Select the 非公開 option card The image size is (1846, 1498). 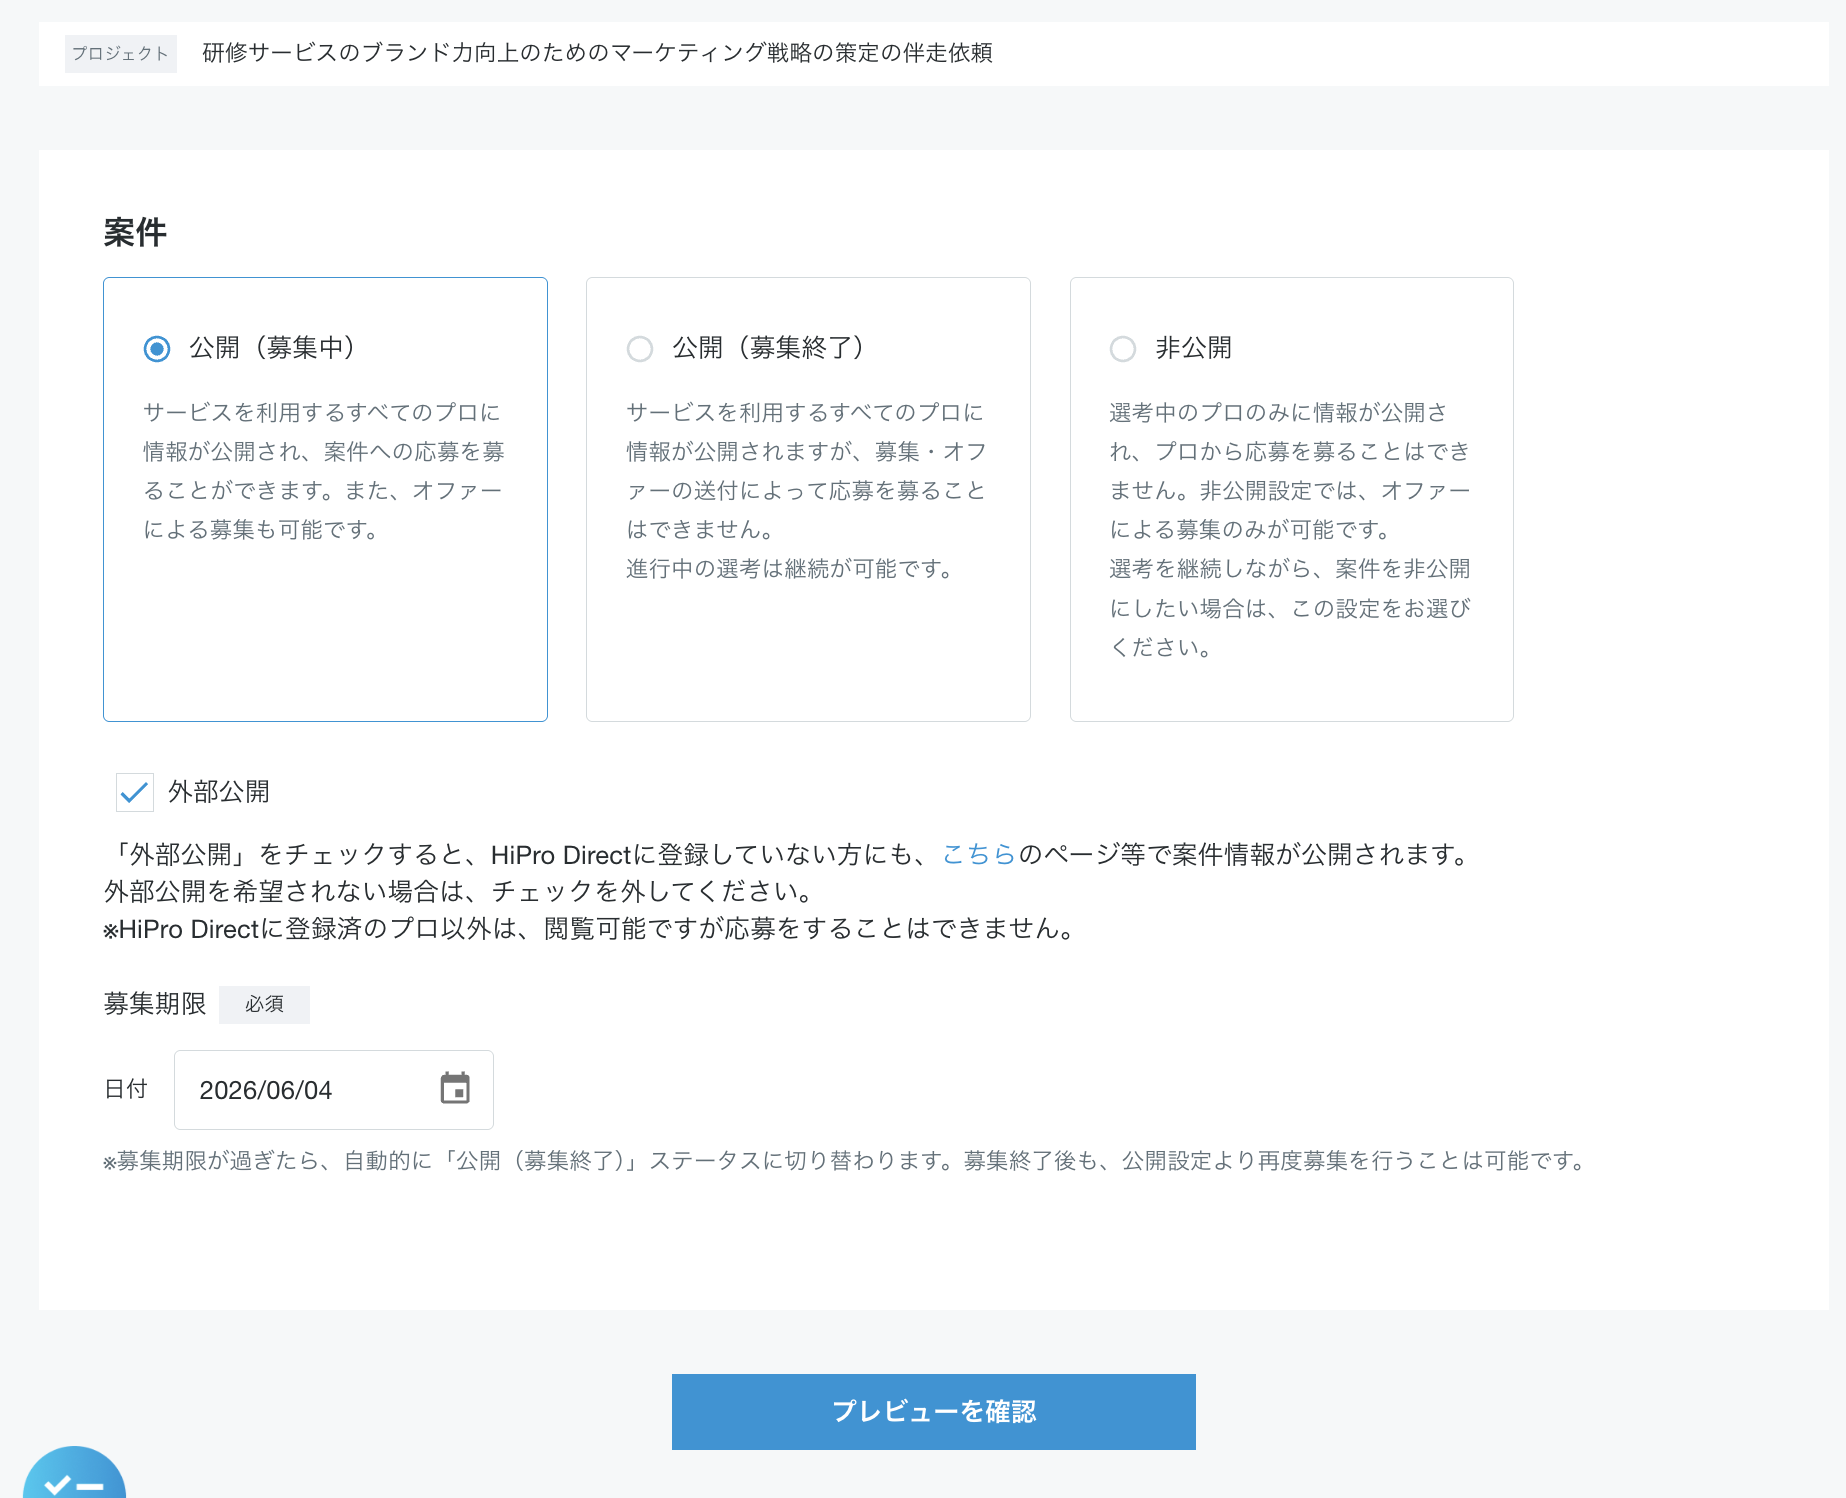[1291, 500]
